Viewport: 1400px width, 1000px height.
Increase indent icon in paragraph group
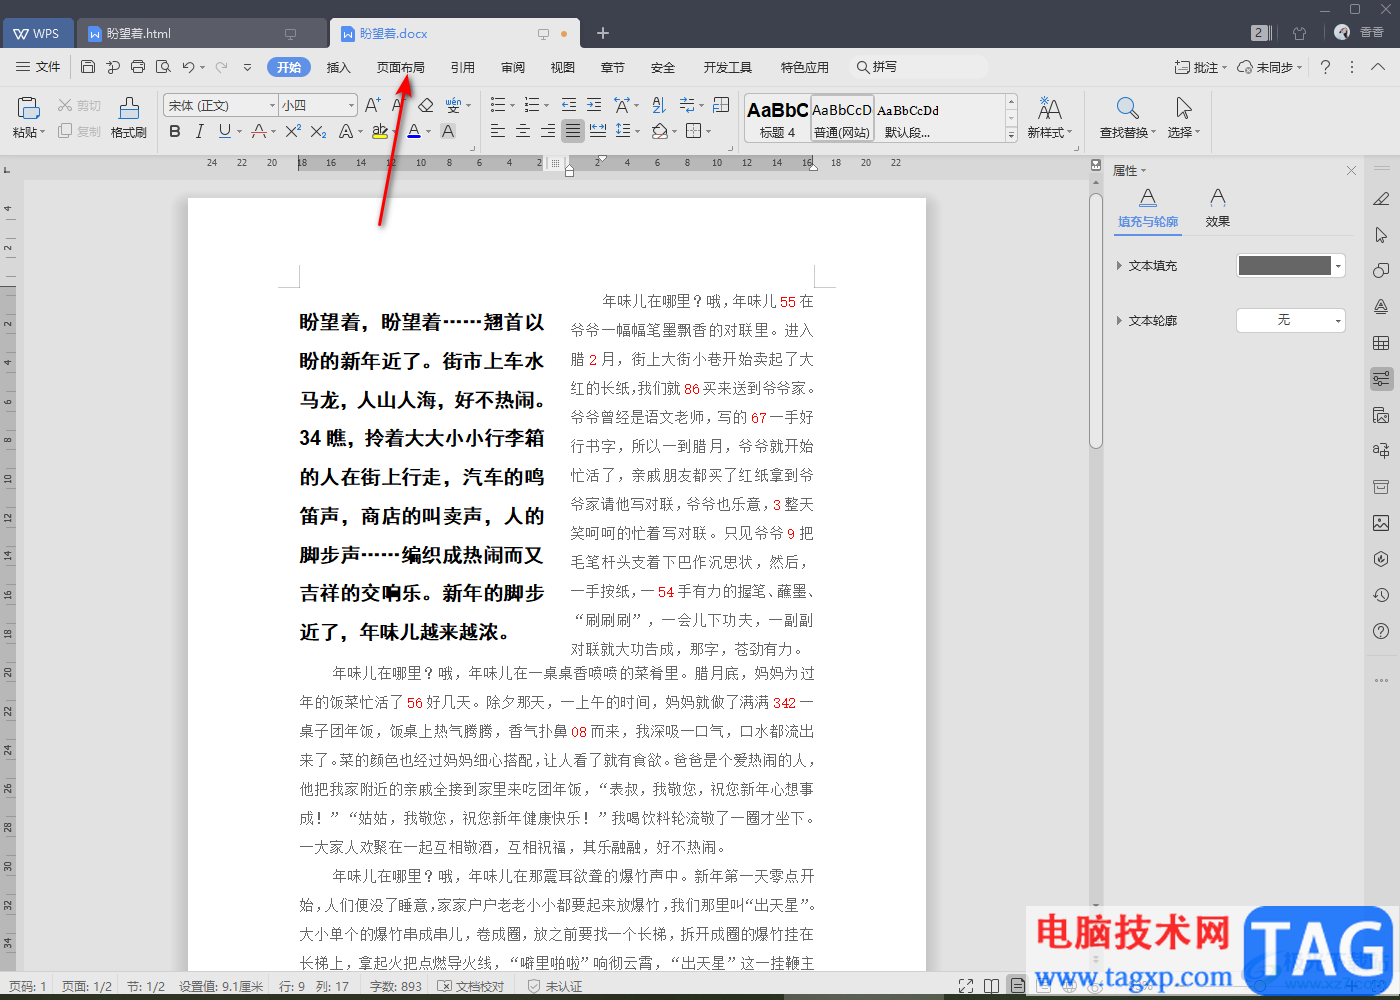[594, 105]
